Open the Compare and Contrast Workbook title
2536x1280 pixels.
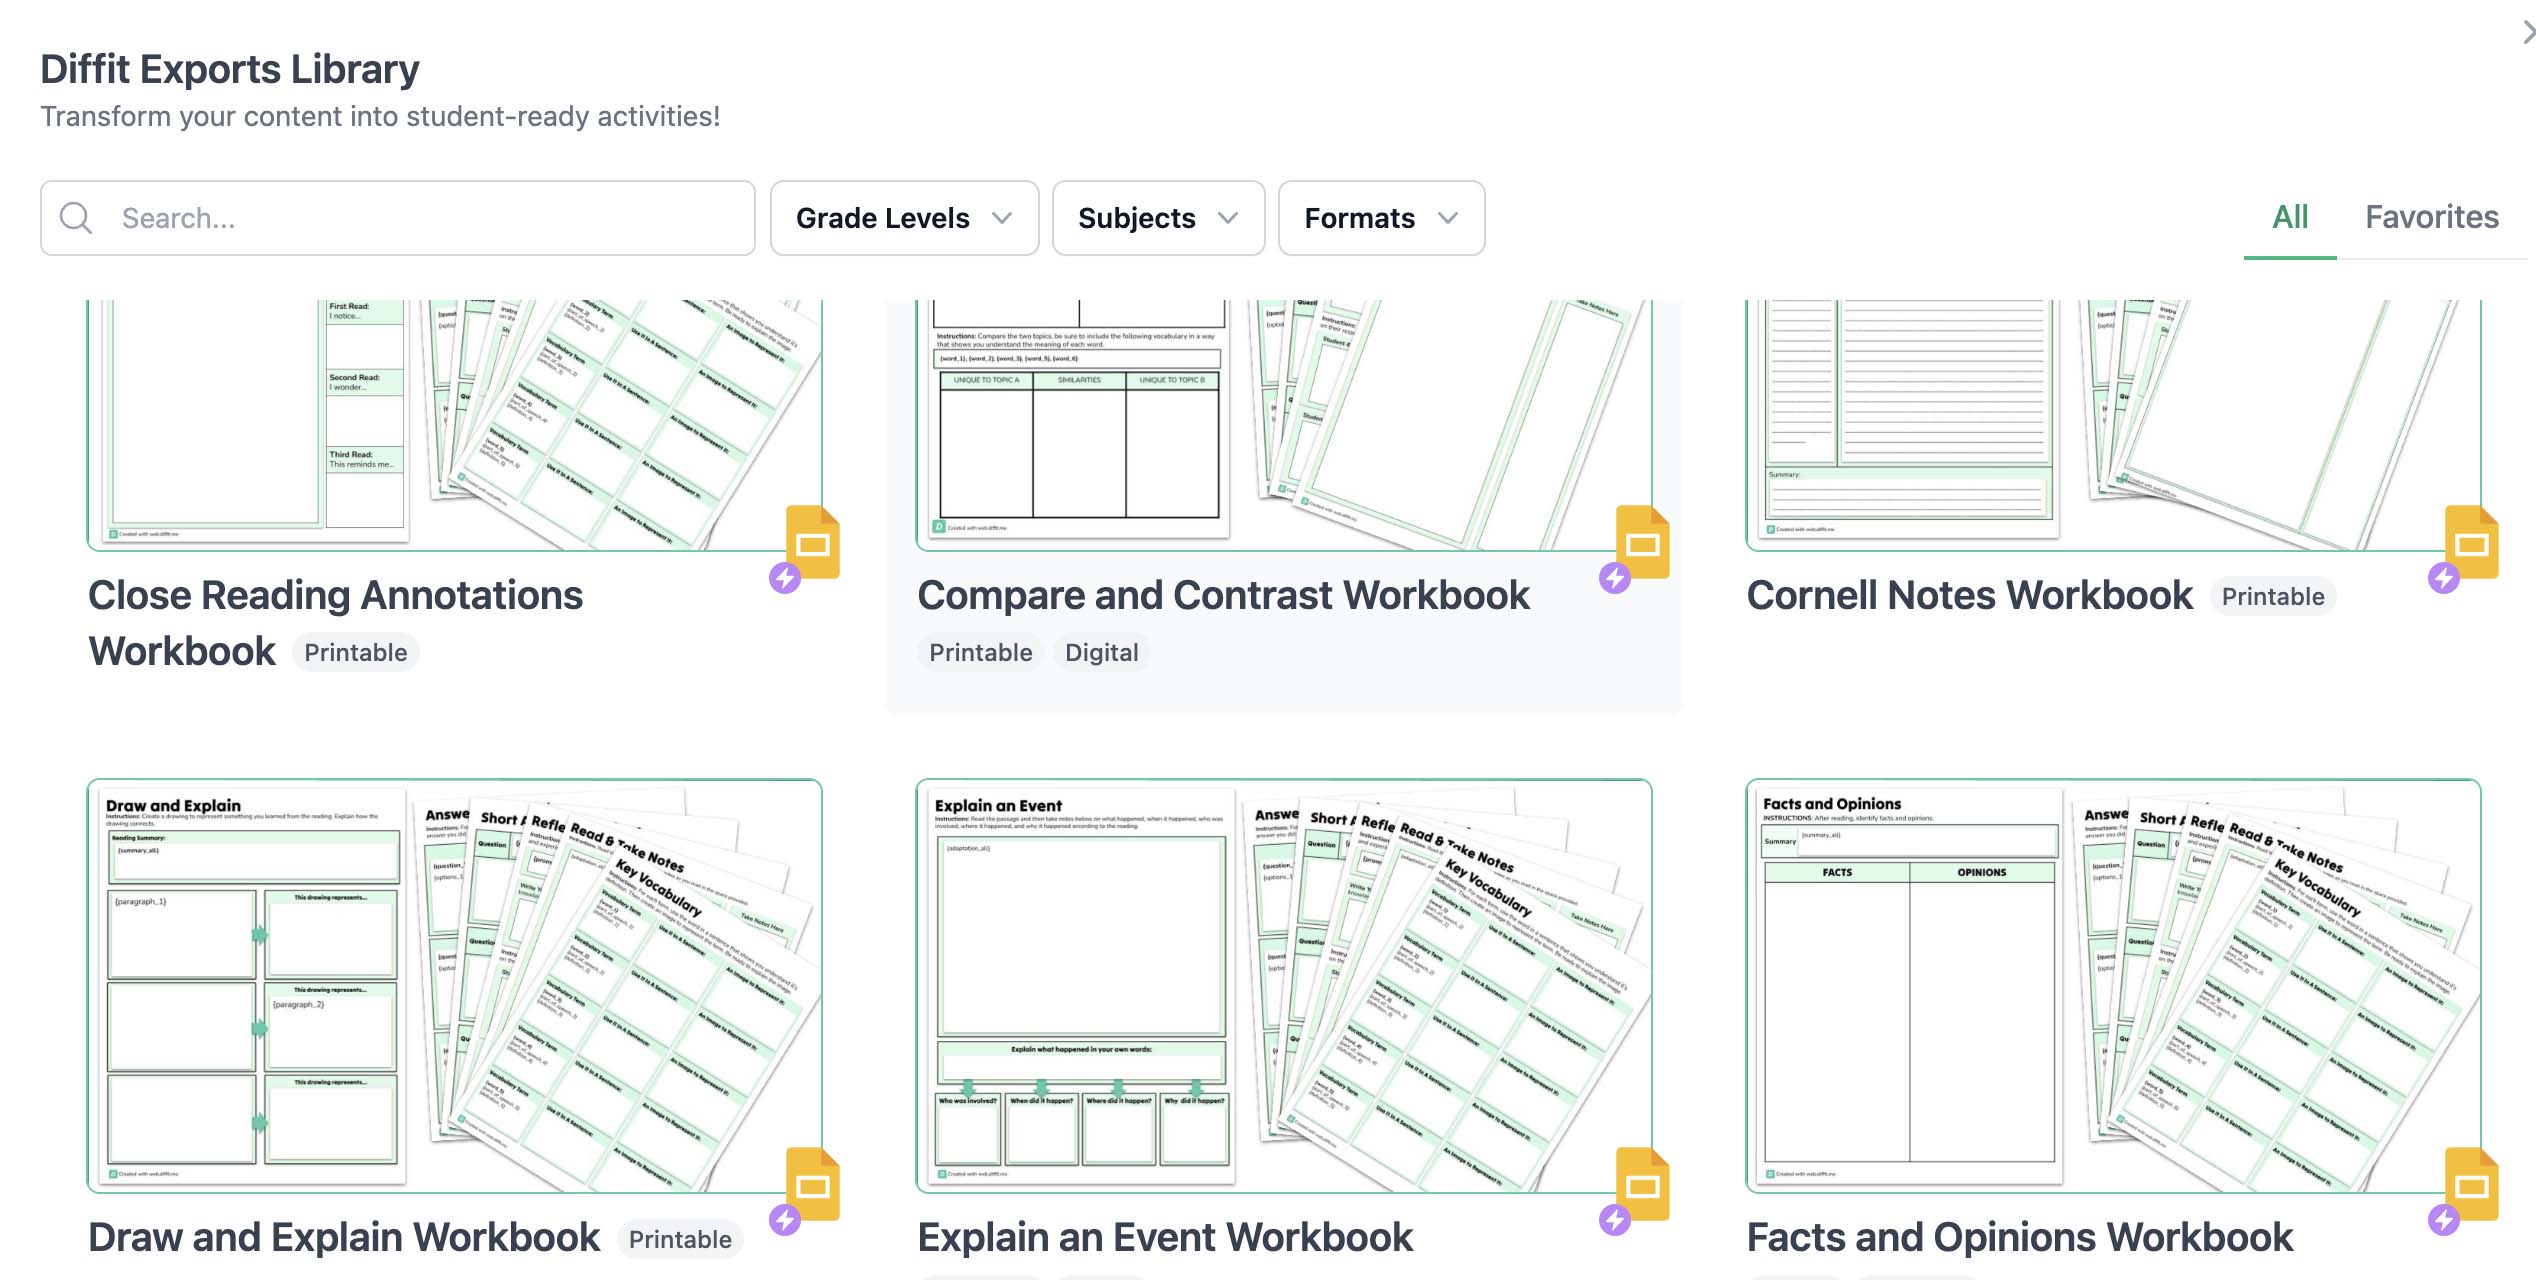coord(1223,595)
